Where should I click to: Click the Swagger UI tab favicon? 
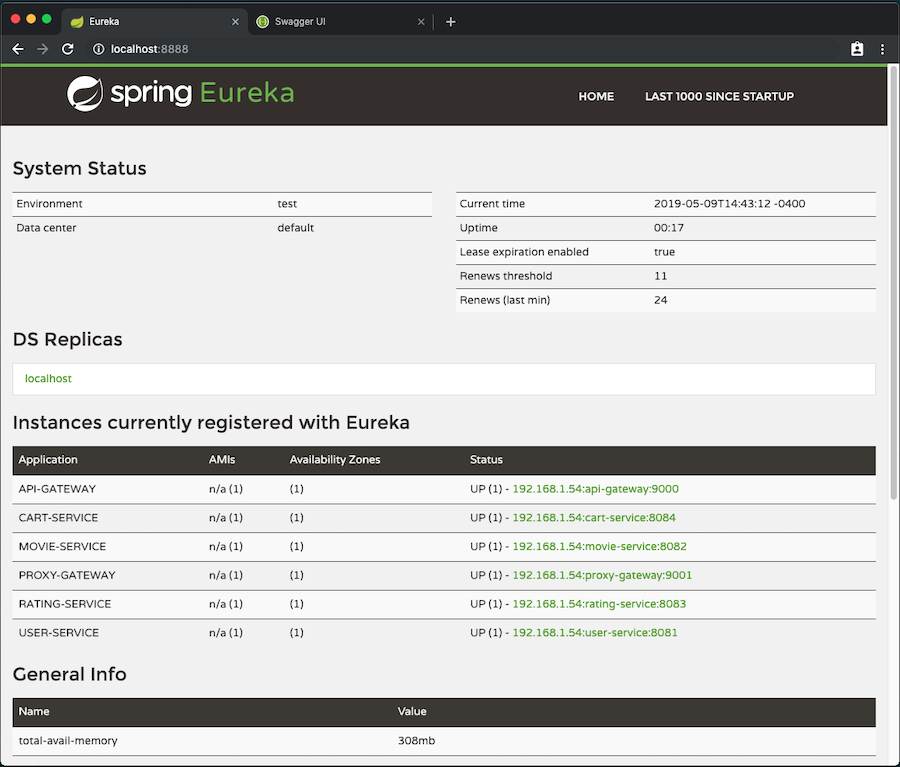coord(262,22)
